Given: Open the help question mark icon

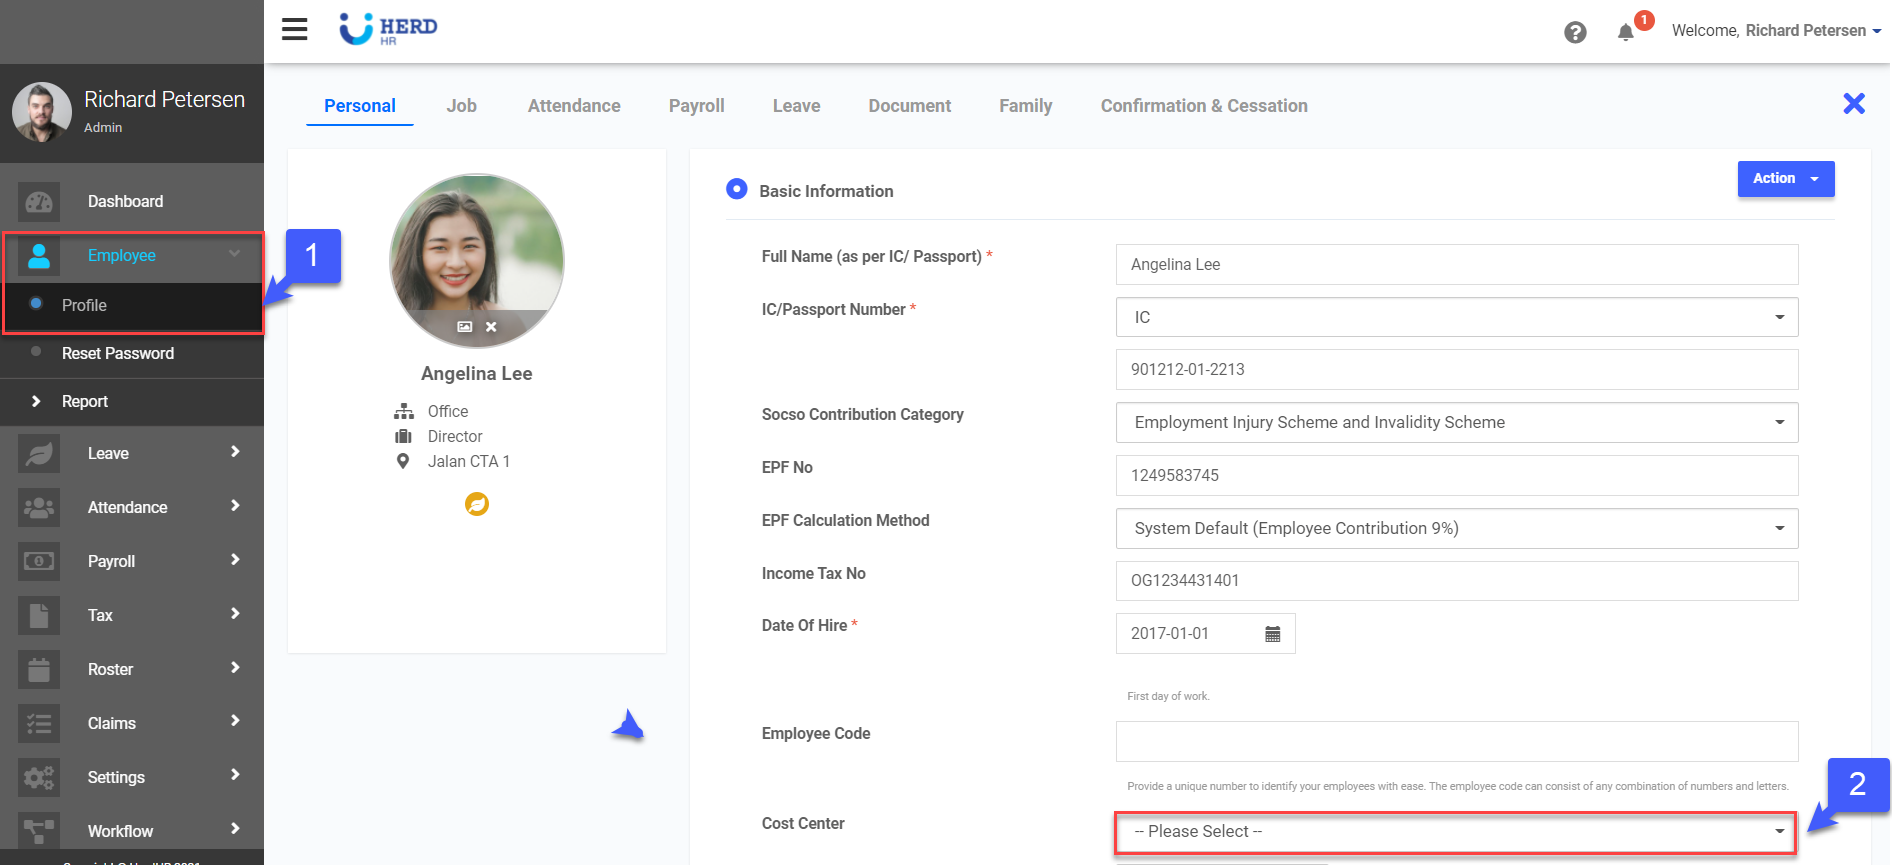Looking at the screenshot, I should point(1575,32).
